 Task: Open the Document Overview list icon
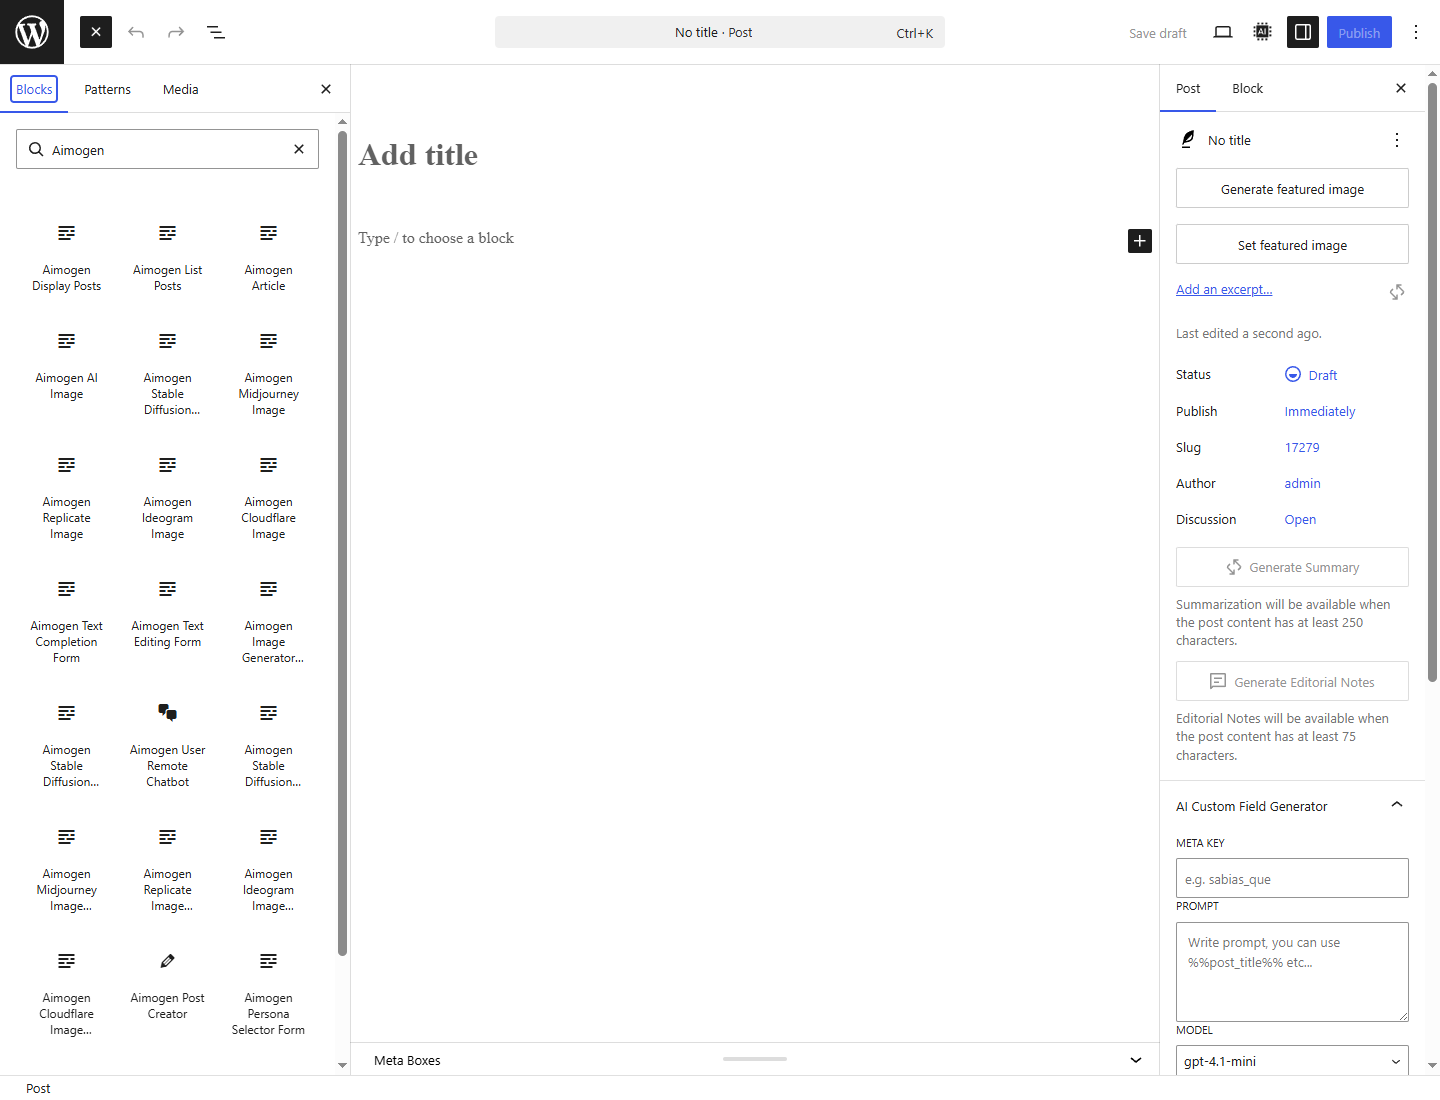216,32
